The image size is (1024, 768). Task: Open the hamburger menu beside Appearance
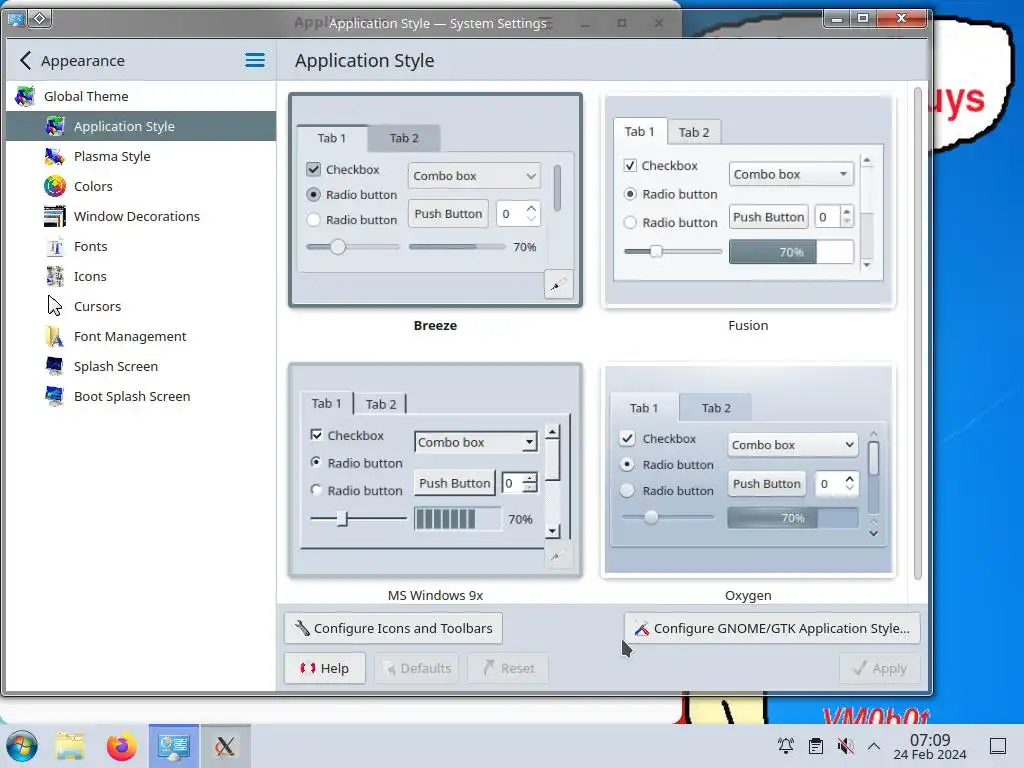255,61
